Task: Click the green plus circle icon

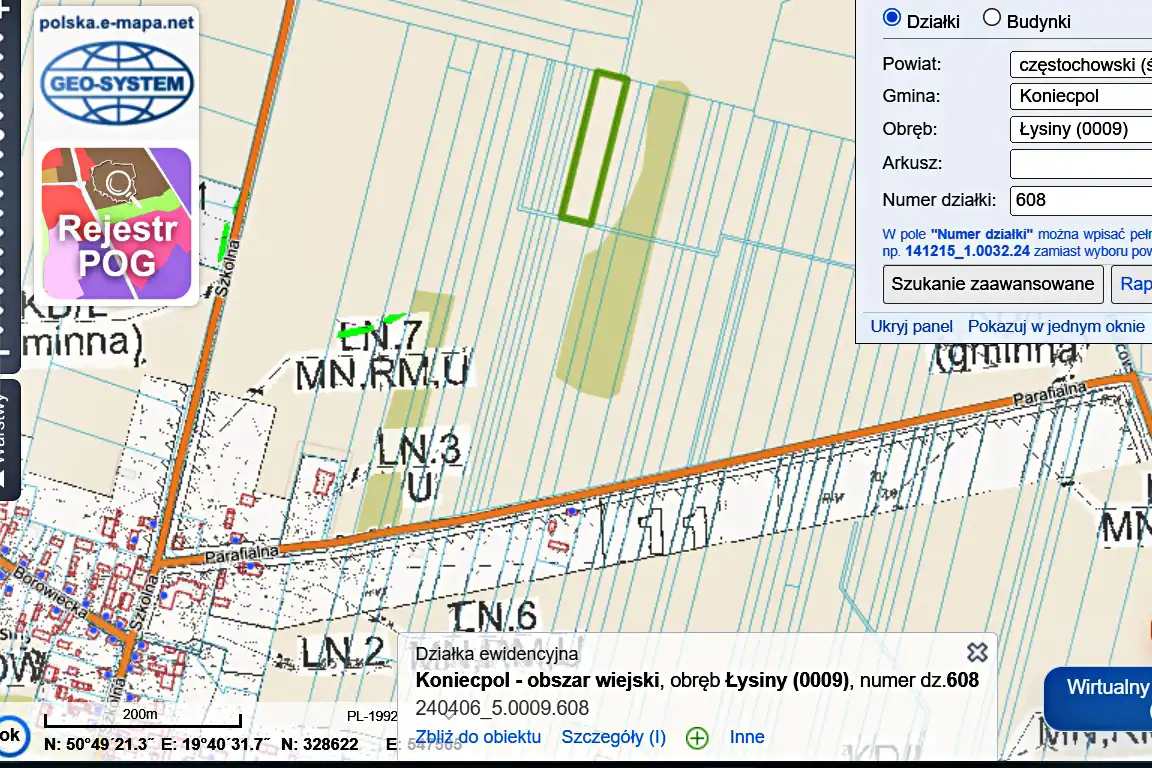Action: 697,738
